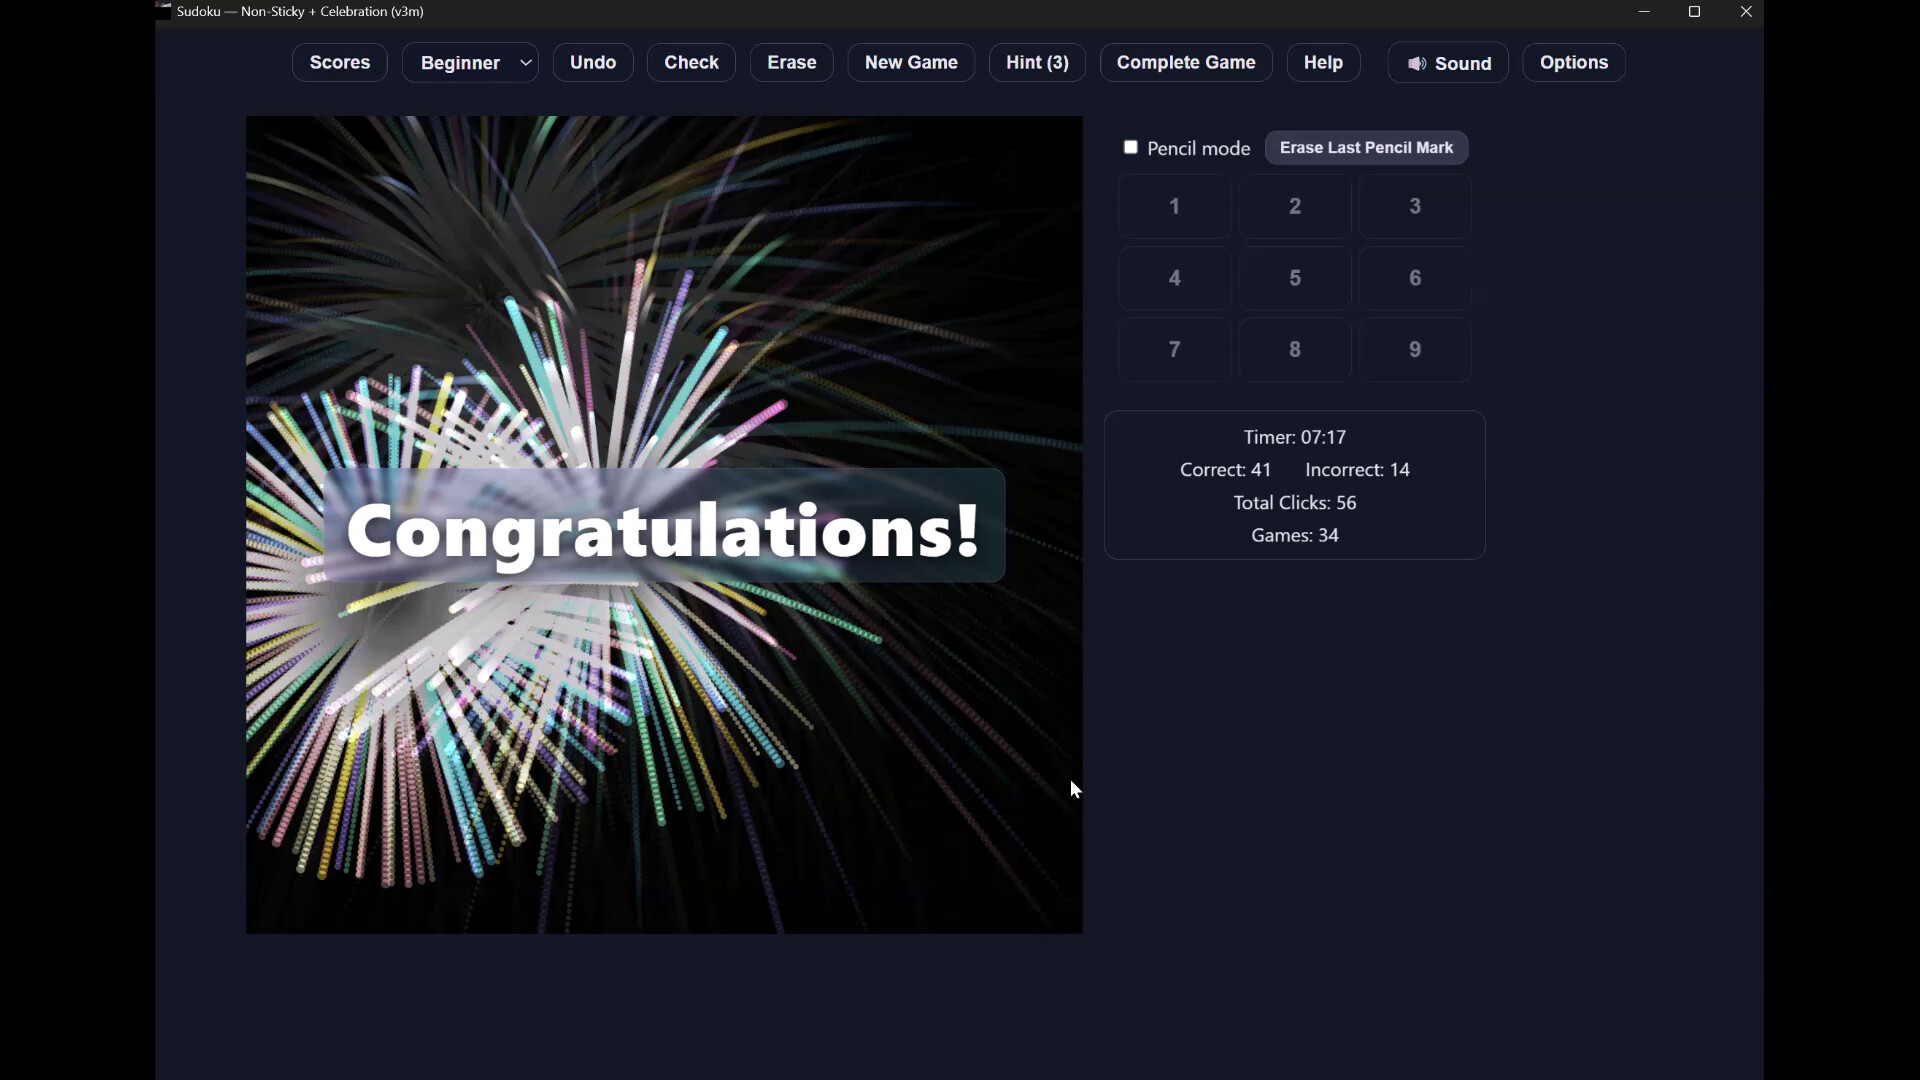
Task: Enable Pencil mode
Action: point(1132,147)
